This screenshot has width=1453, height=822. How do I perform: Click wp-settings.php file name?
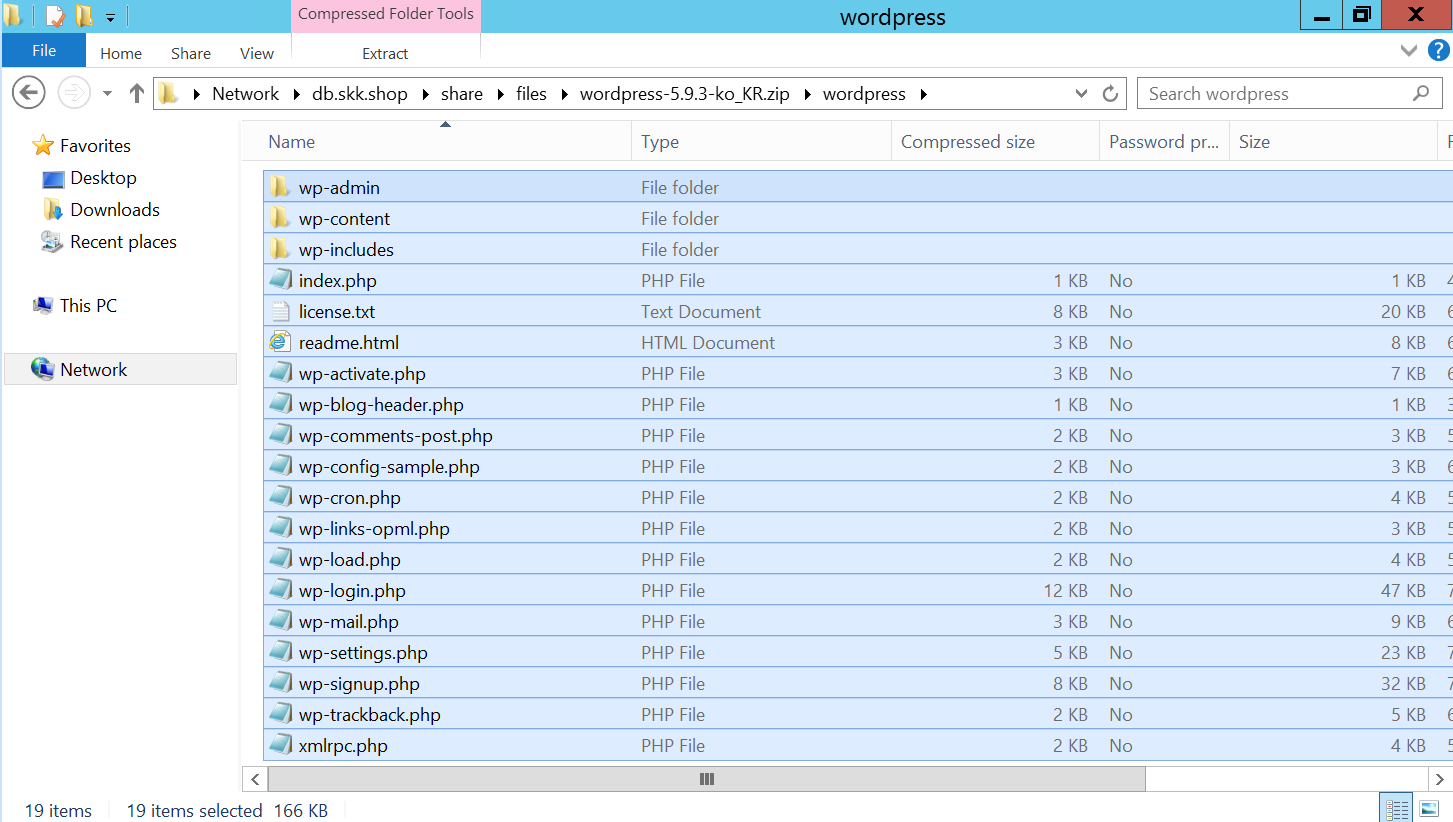[x=363, y=653]
